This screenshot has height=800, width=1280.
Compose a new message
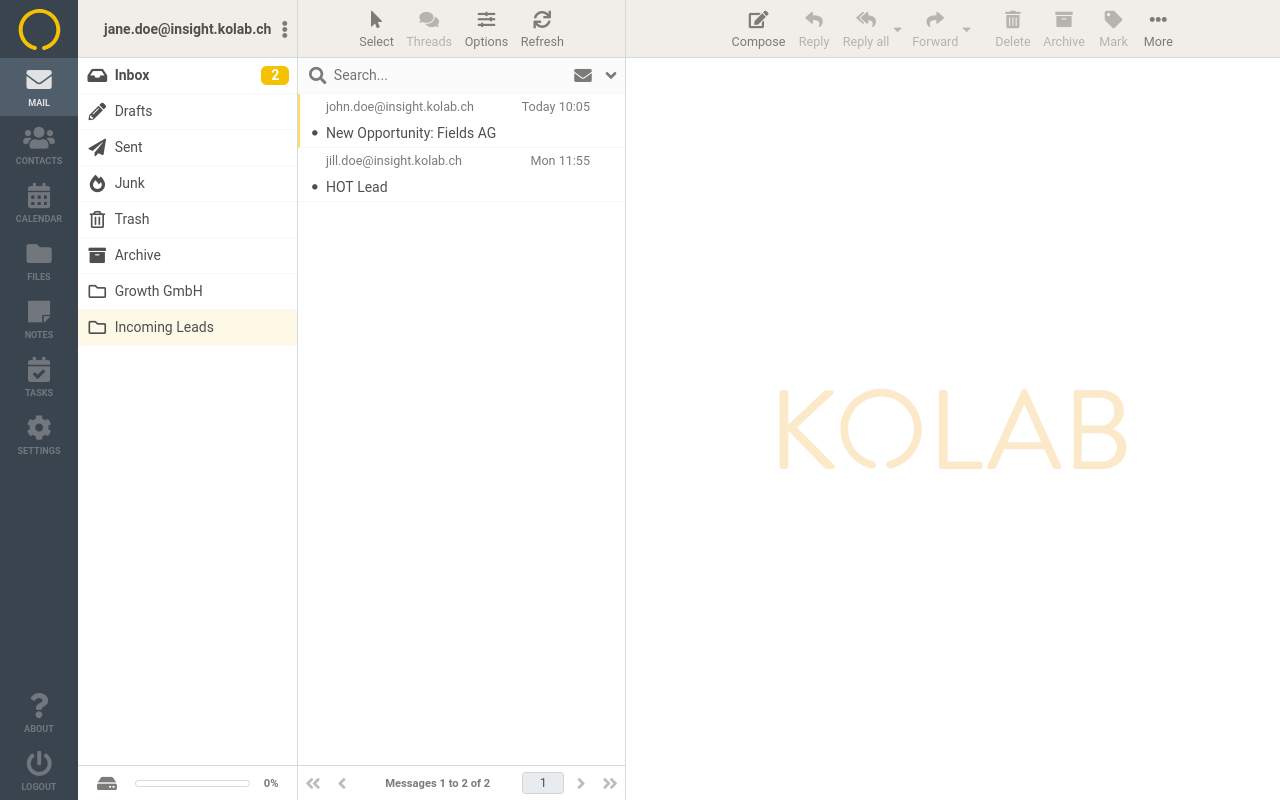tap(758, 29)
